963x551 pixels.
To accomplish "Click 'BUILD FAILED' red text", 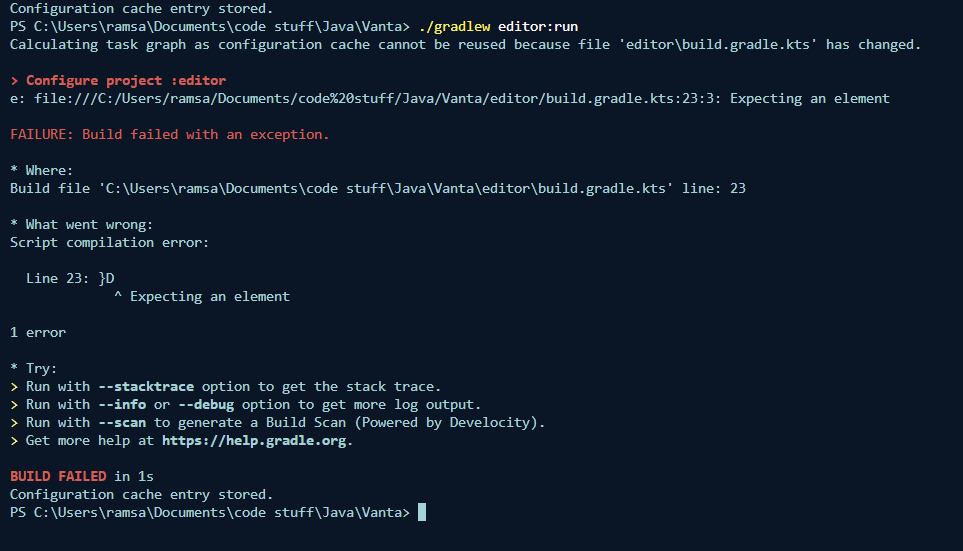I will (x=58, y=476).
